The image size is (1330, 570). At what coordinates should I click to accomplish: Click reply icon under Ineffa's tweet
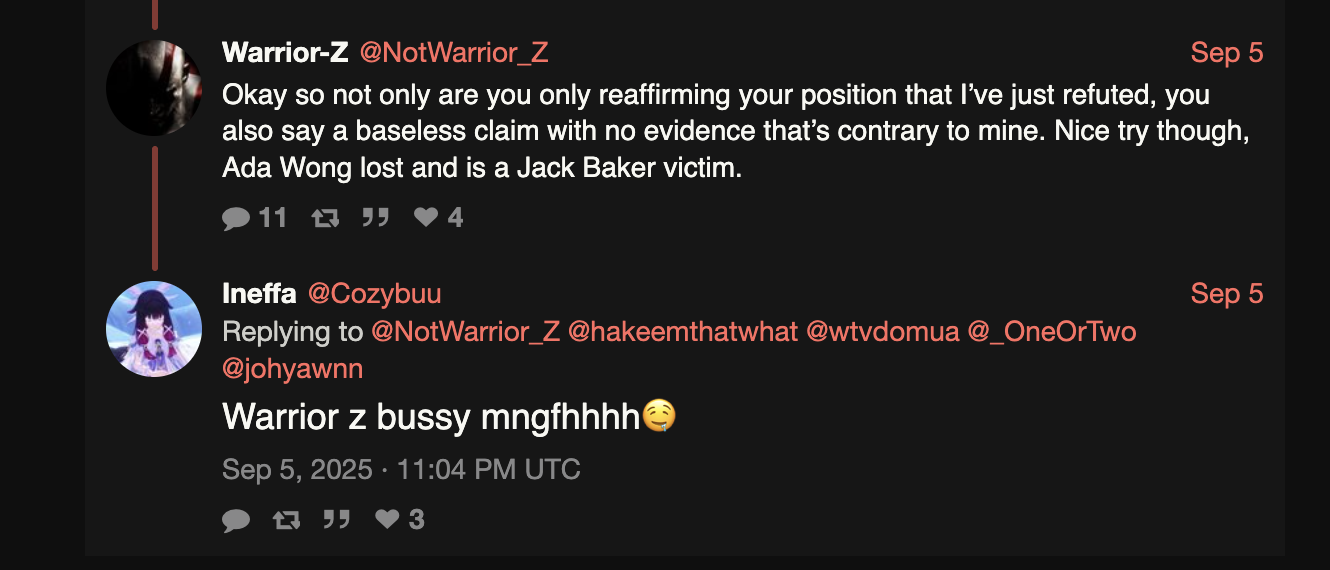tap(236, 520)
